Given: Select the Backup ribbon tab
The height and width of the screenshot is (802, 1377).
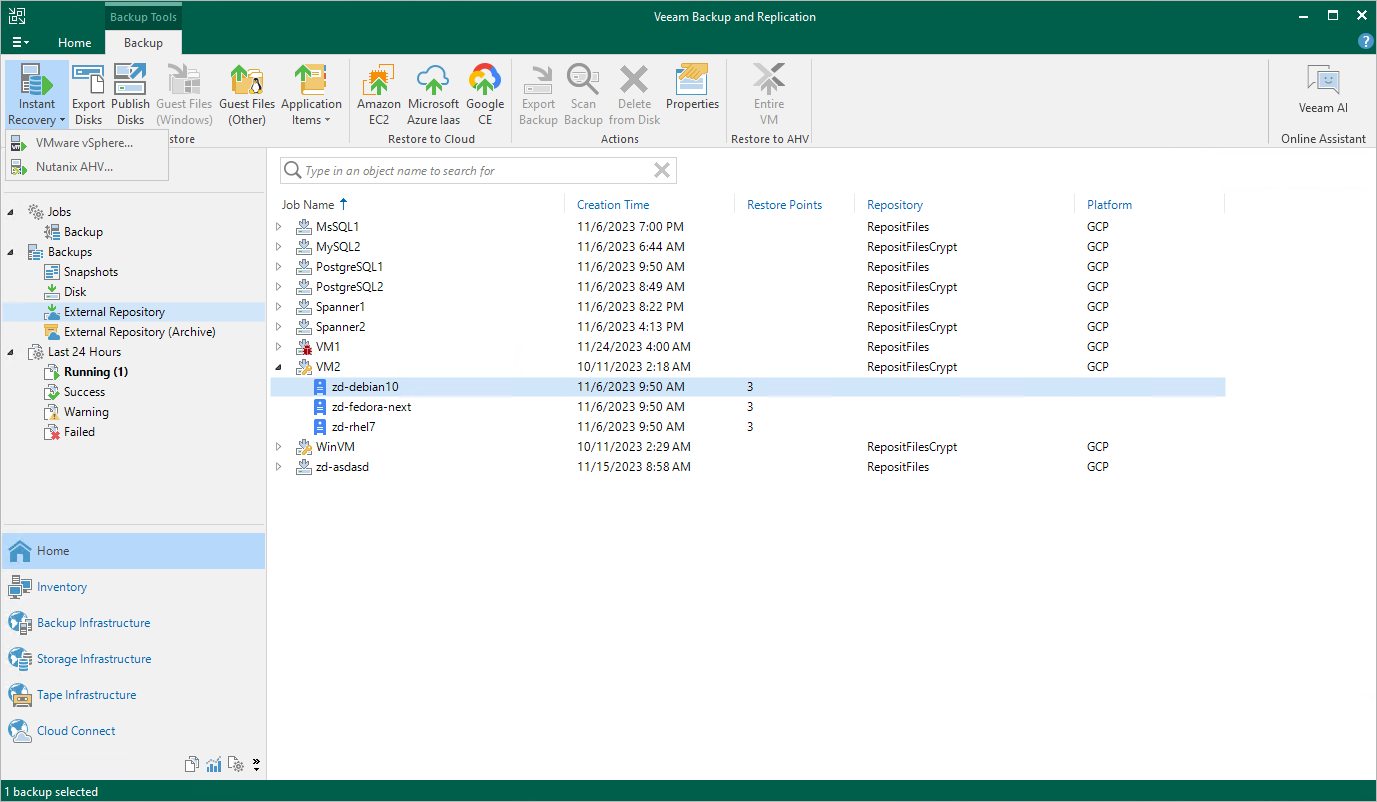Looking at the screenshot, I should point(143,43).
